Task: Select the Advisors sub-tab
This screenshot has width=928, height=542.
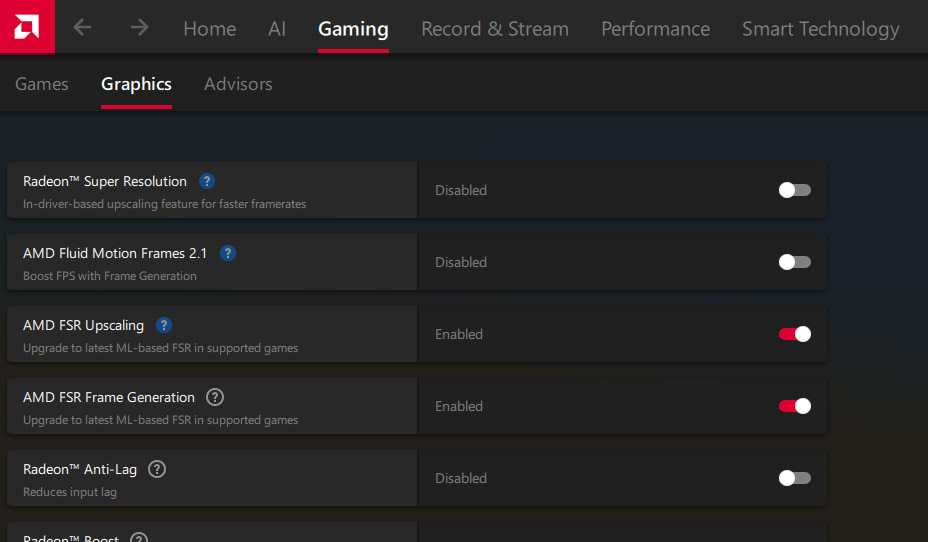Action: pyautogui.click(x=238, y=84)
